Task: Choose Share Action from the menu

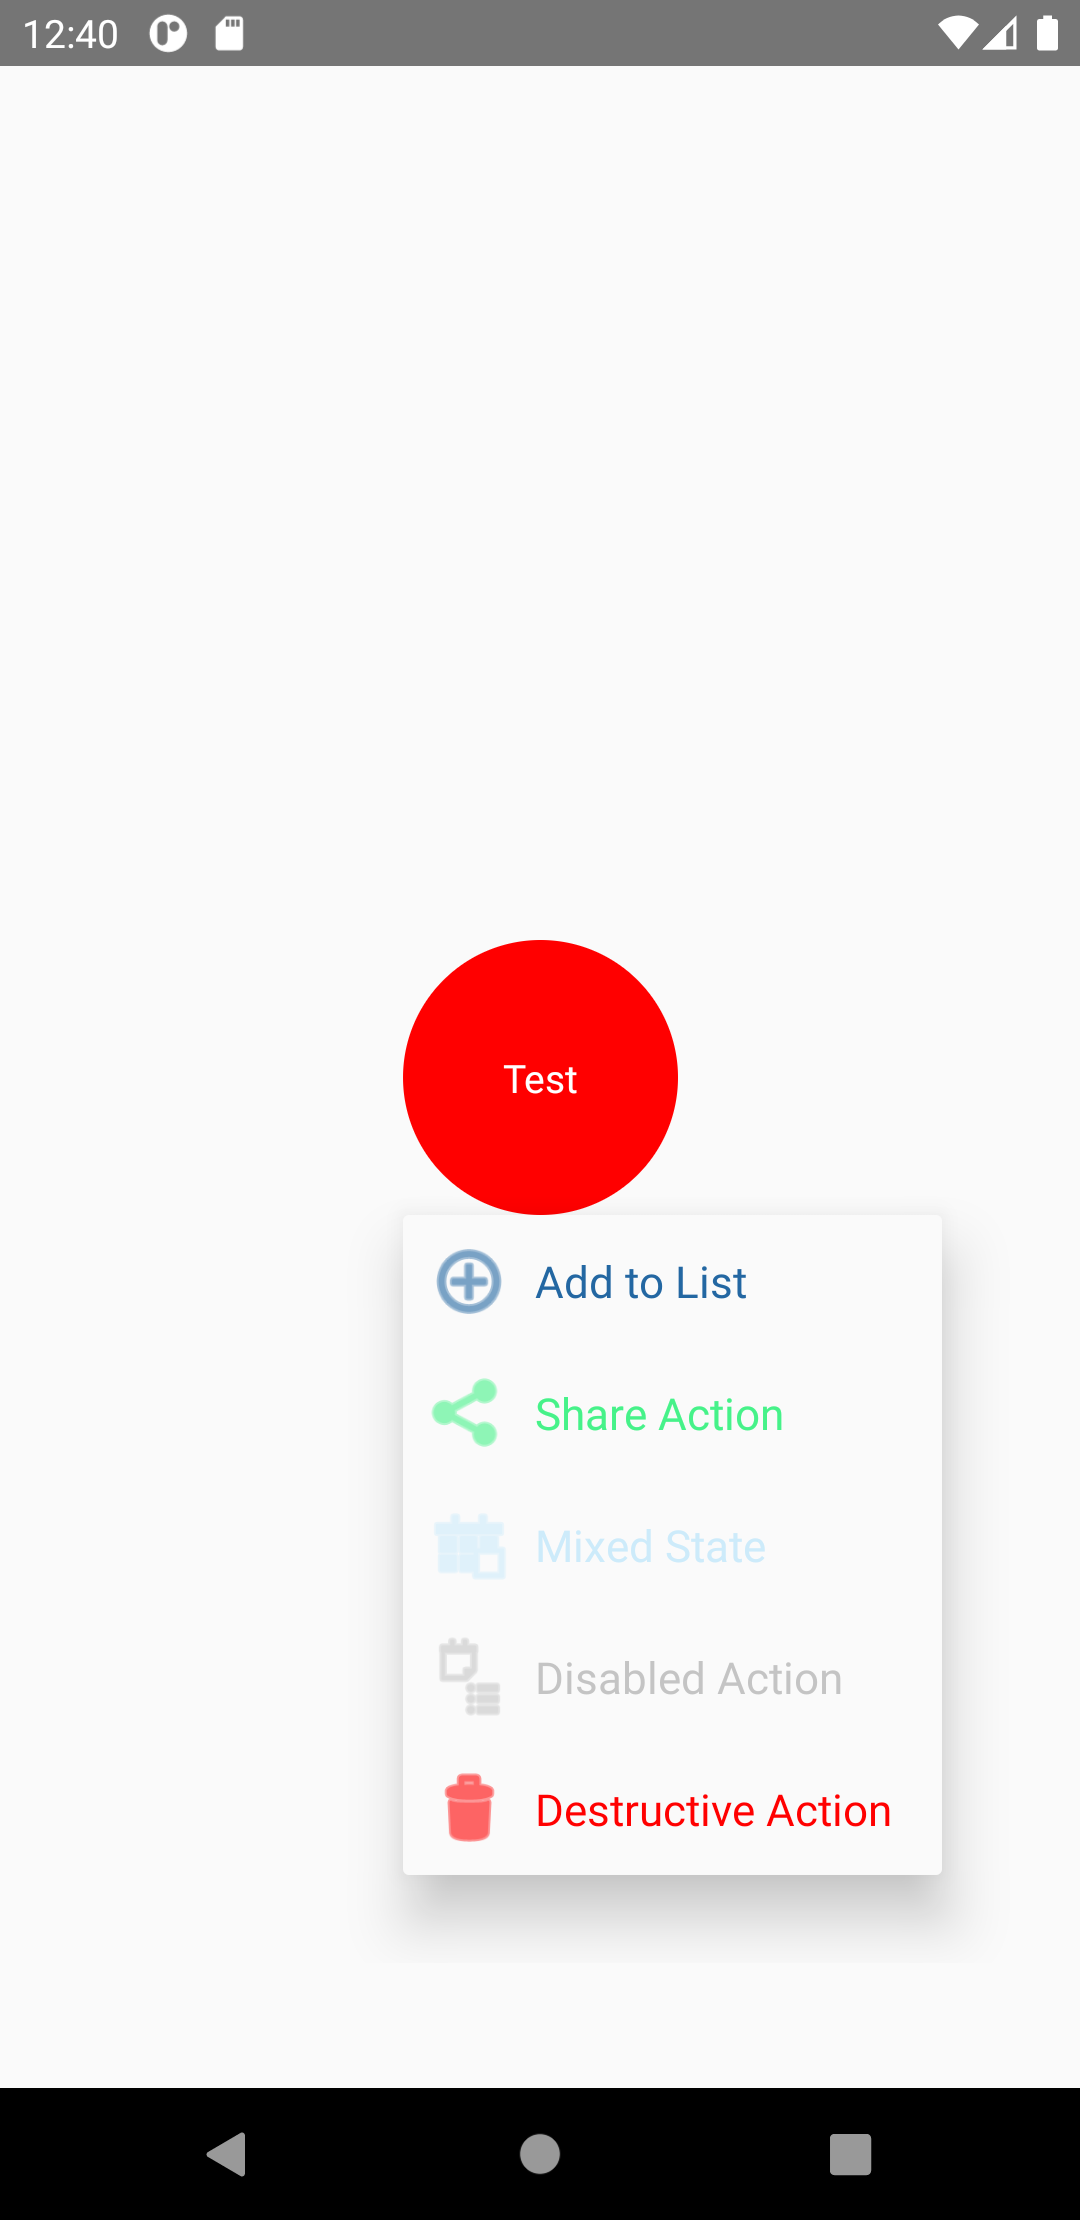Action: click(x=659, y=1414)
